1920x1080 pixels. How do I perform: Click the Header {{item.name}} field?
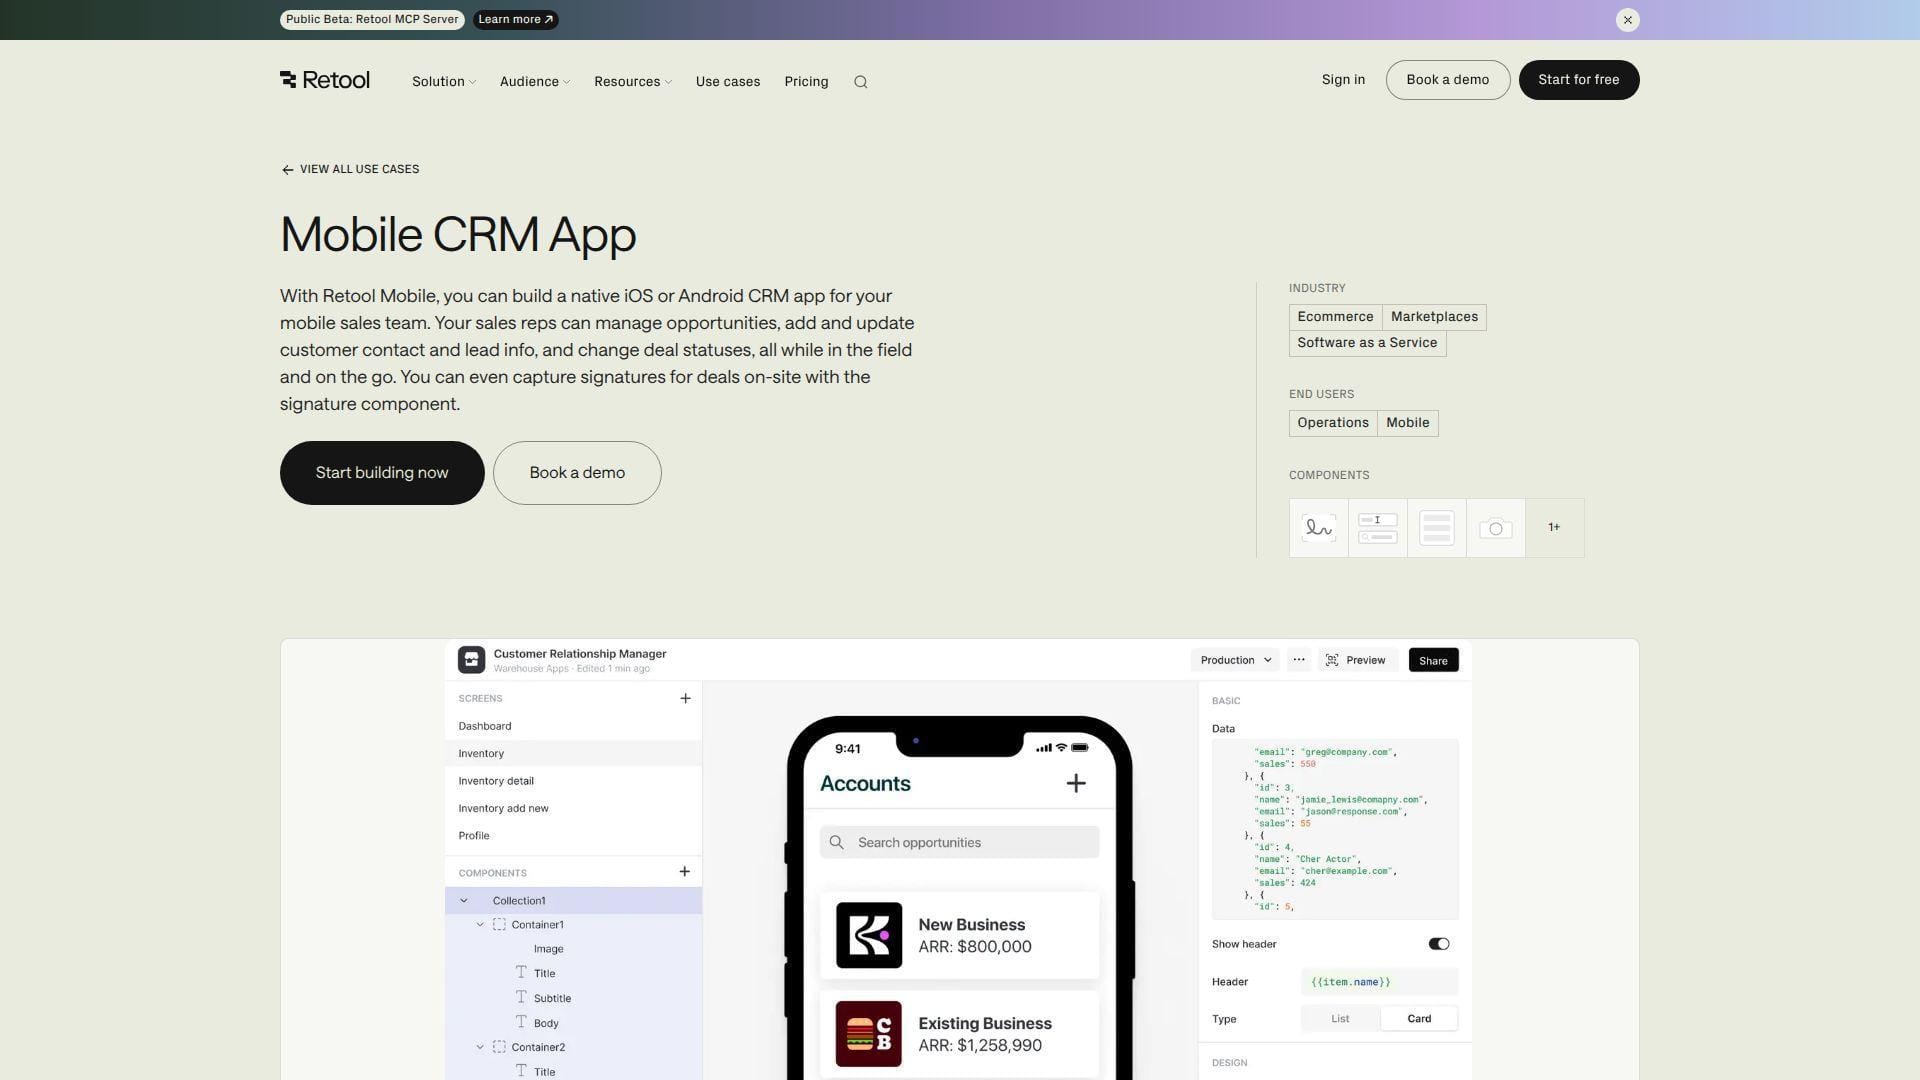coord(1379,982)
